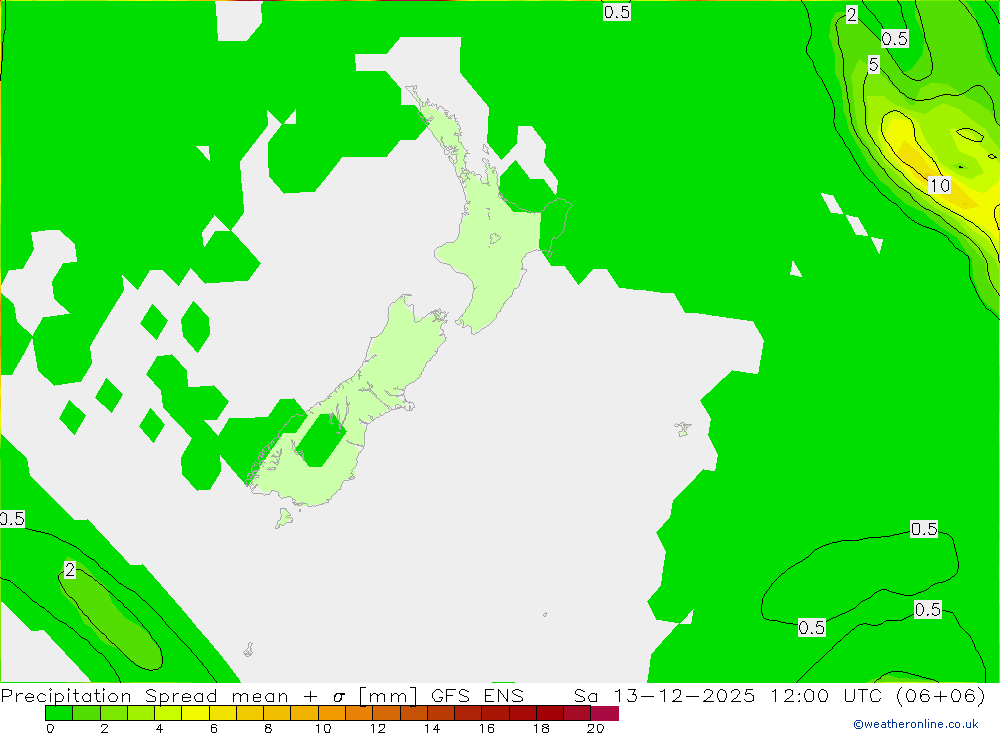Click the legend tick label '12'
The image size is (1000, 733).
[x=378, y=728]
